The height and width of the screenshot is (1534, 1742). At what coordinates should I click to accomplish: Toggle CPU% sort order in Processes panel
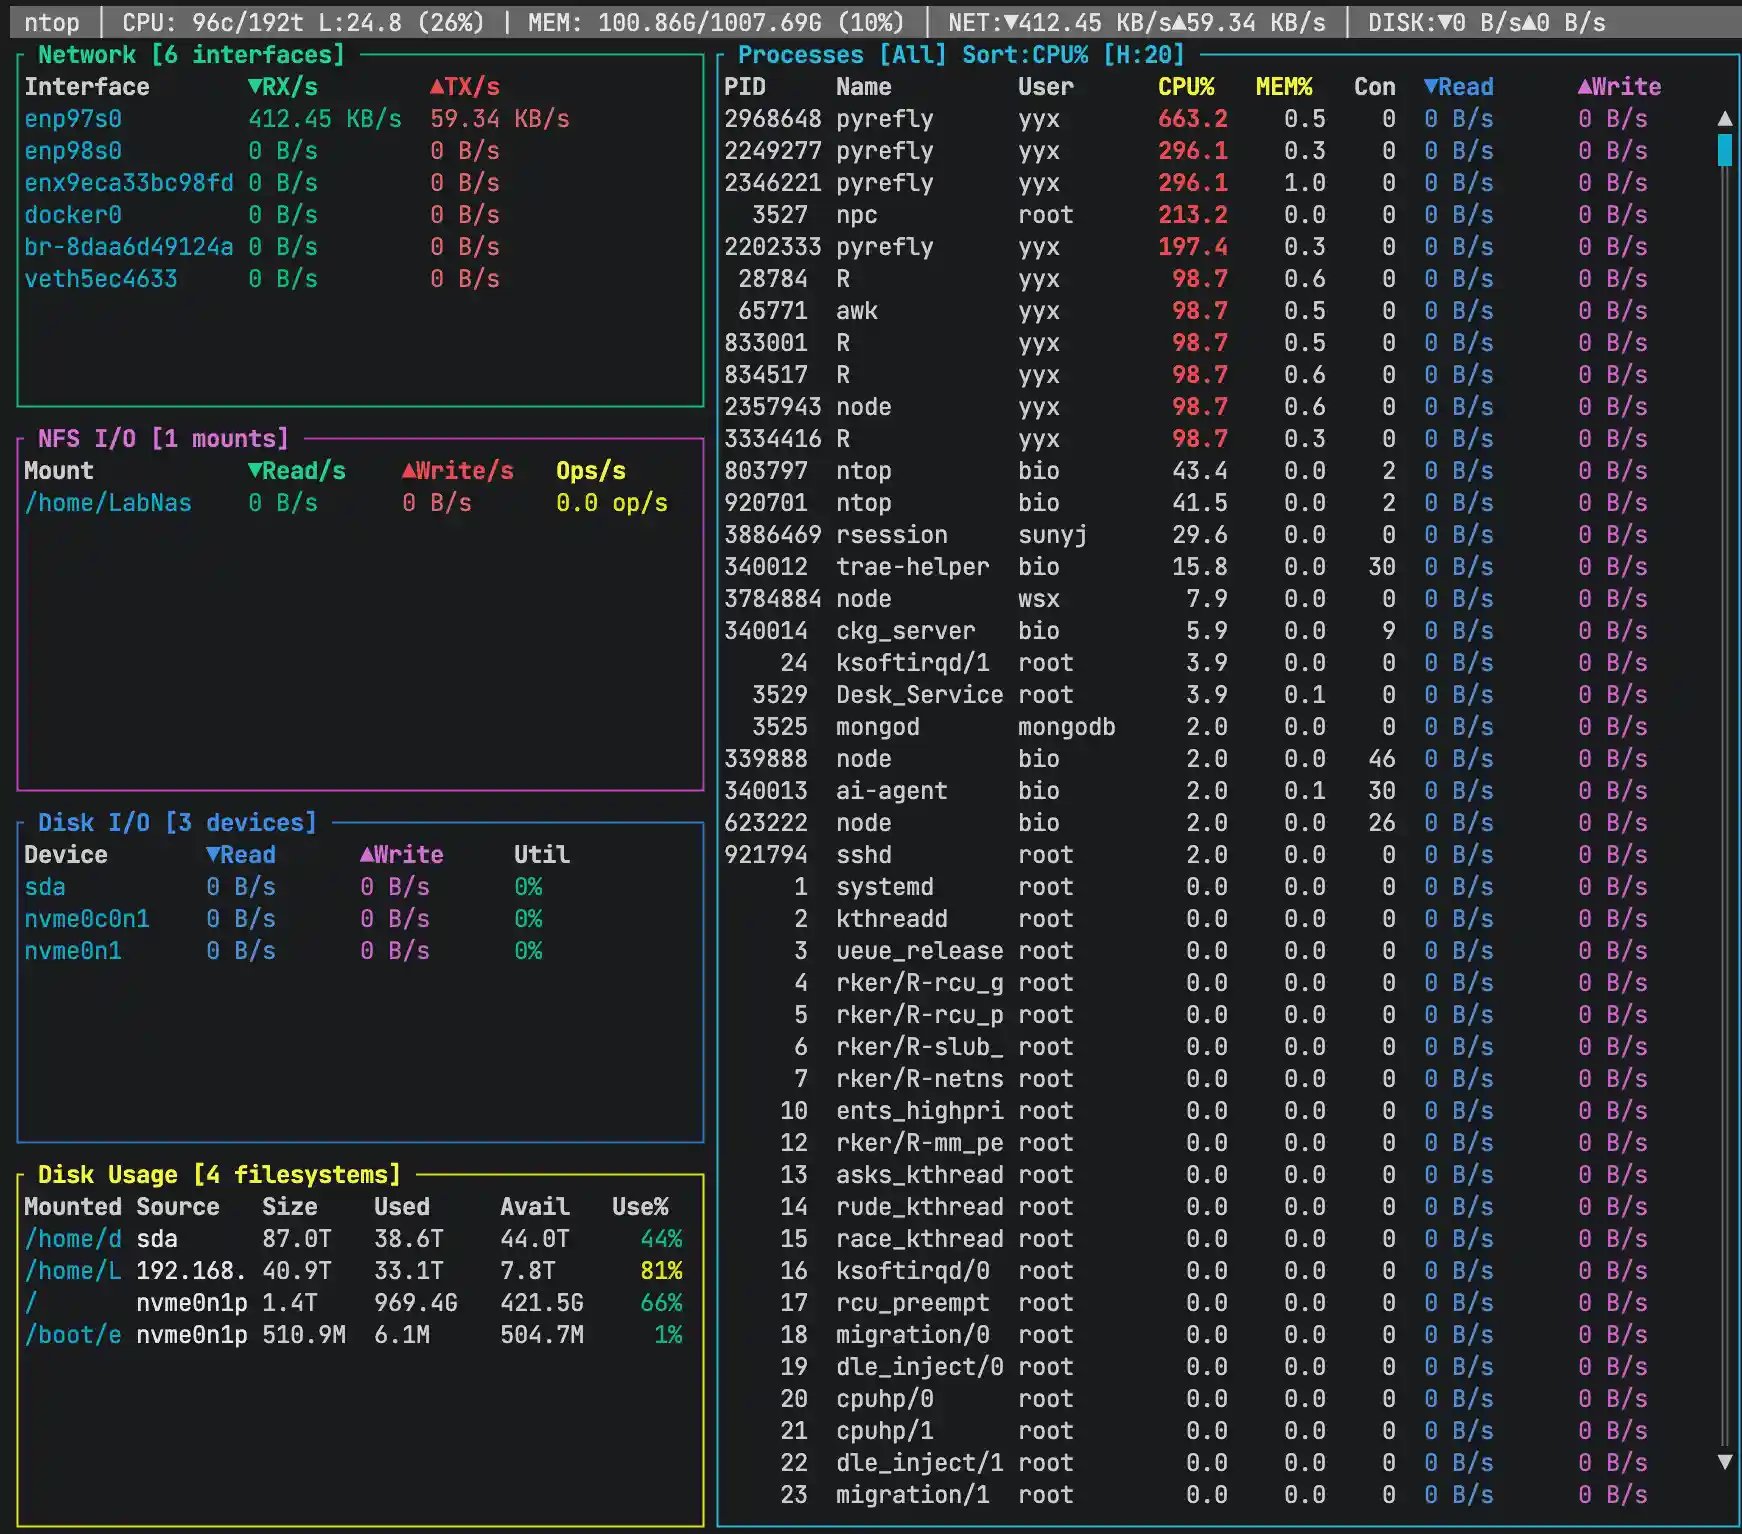tap(1186, 87)
